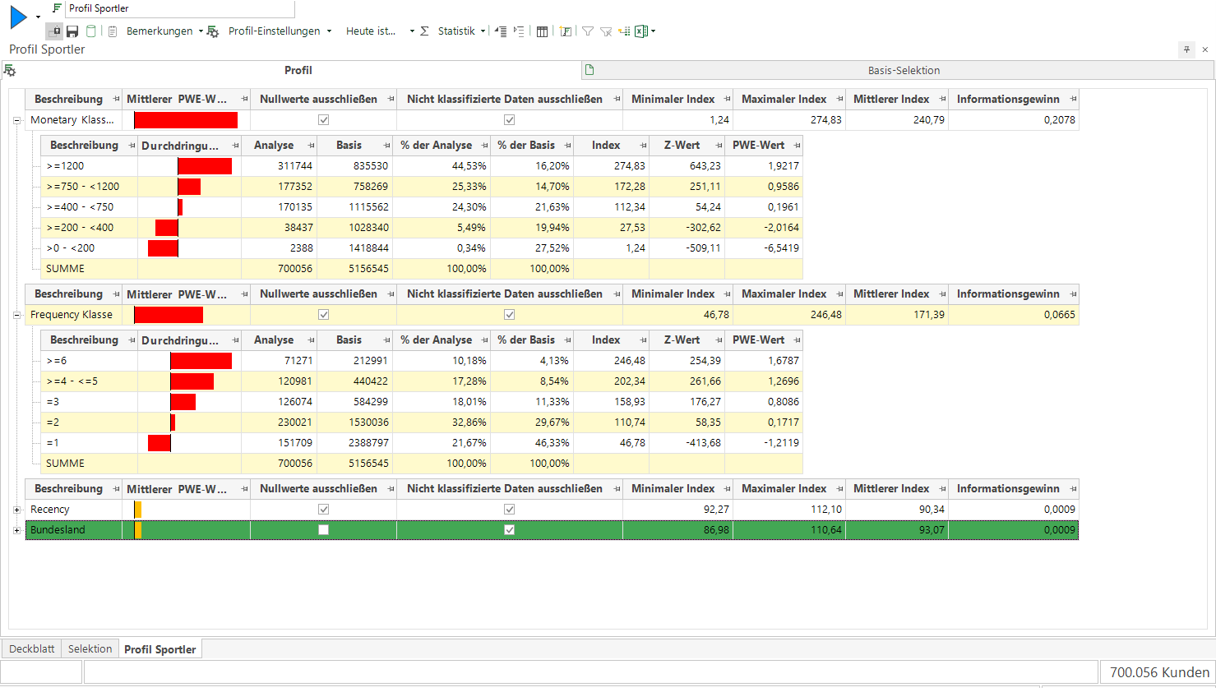Click the first funnel filter icon

[x=588, y=31]
